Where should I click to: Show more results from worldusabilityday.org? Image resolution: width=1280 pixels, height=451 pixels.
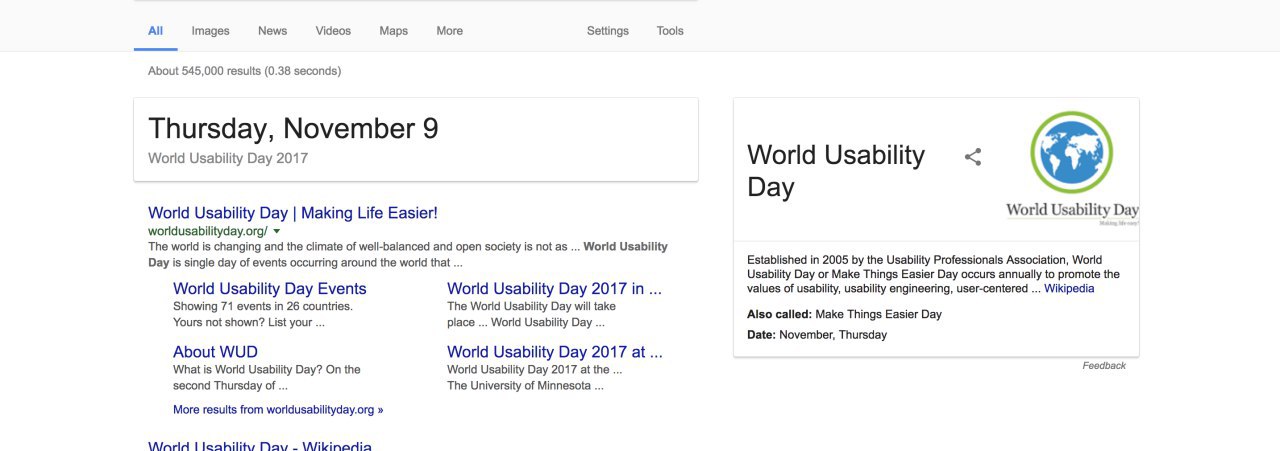pos(278,410)
